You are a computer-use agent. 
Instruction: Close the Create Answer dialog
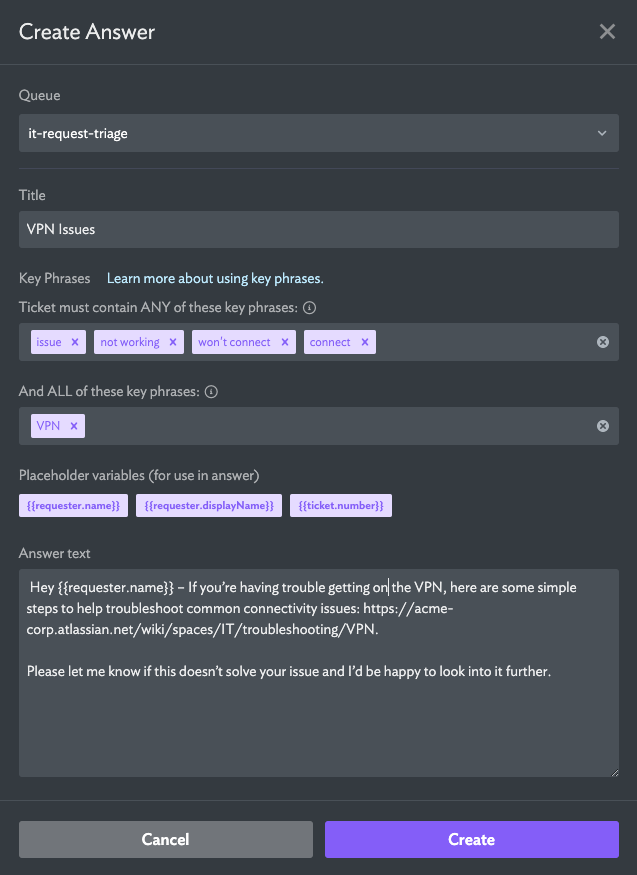click(x=607, y=31)
